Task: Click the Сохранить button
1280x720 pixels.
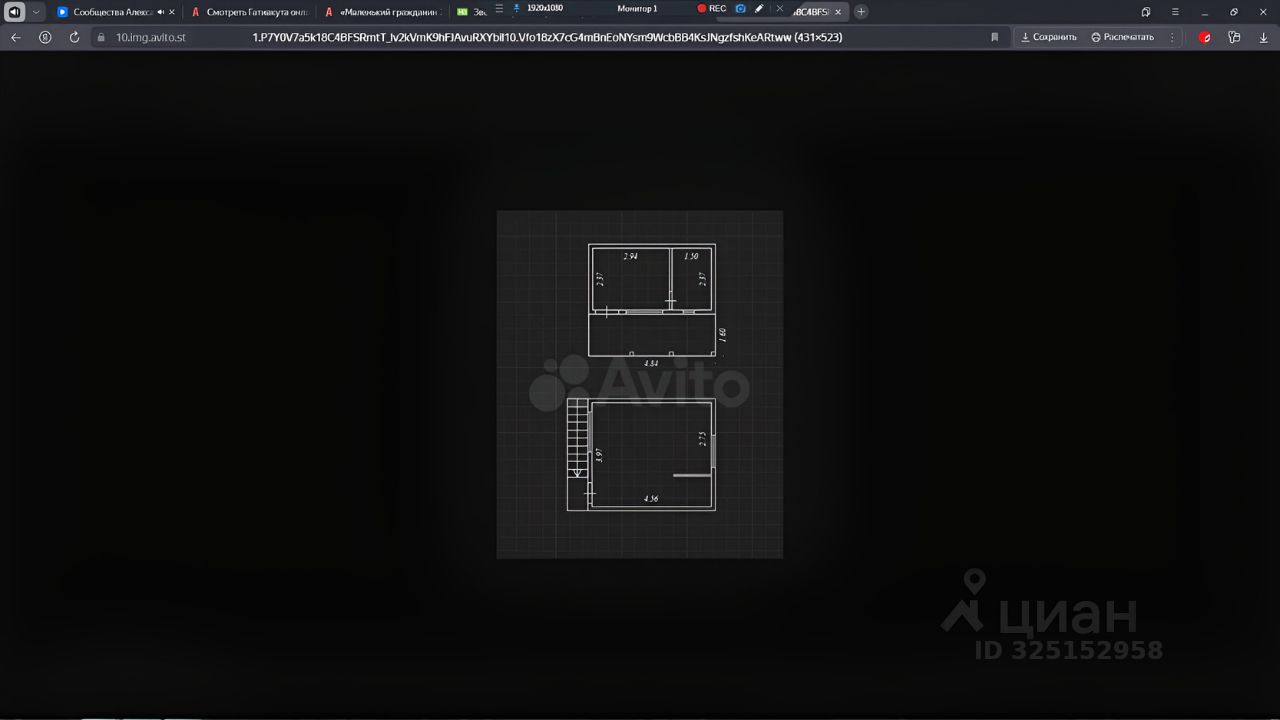Action: tap(1048, 37)
